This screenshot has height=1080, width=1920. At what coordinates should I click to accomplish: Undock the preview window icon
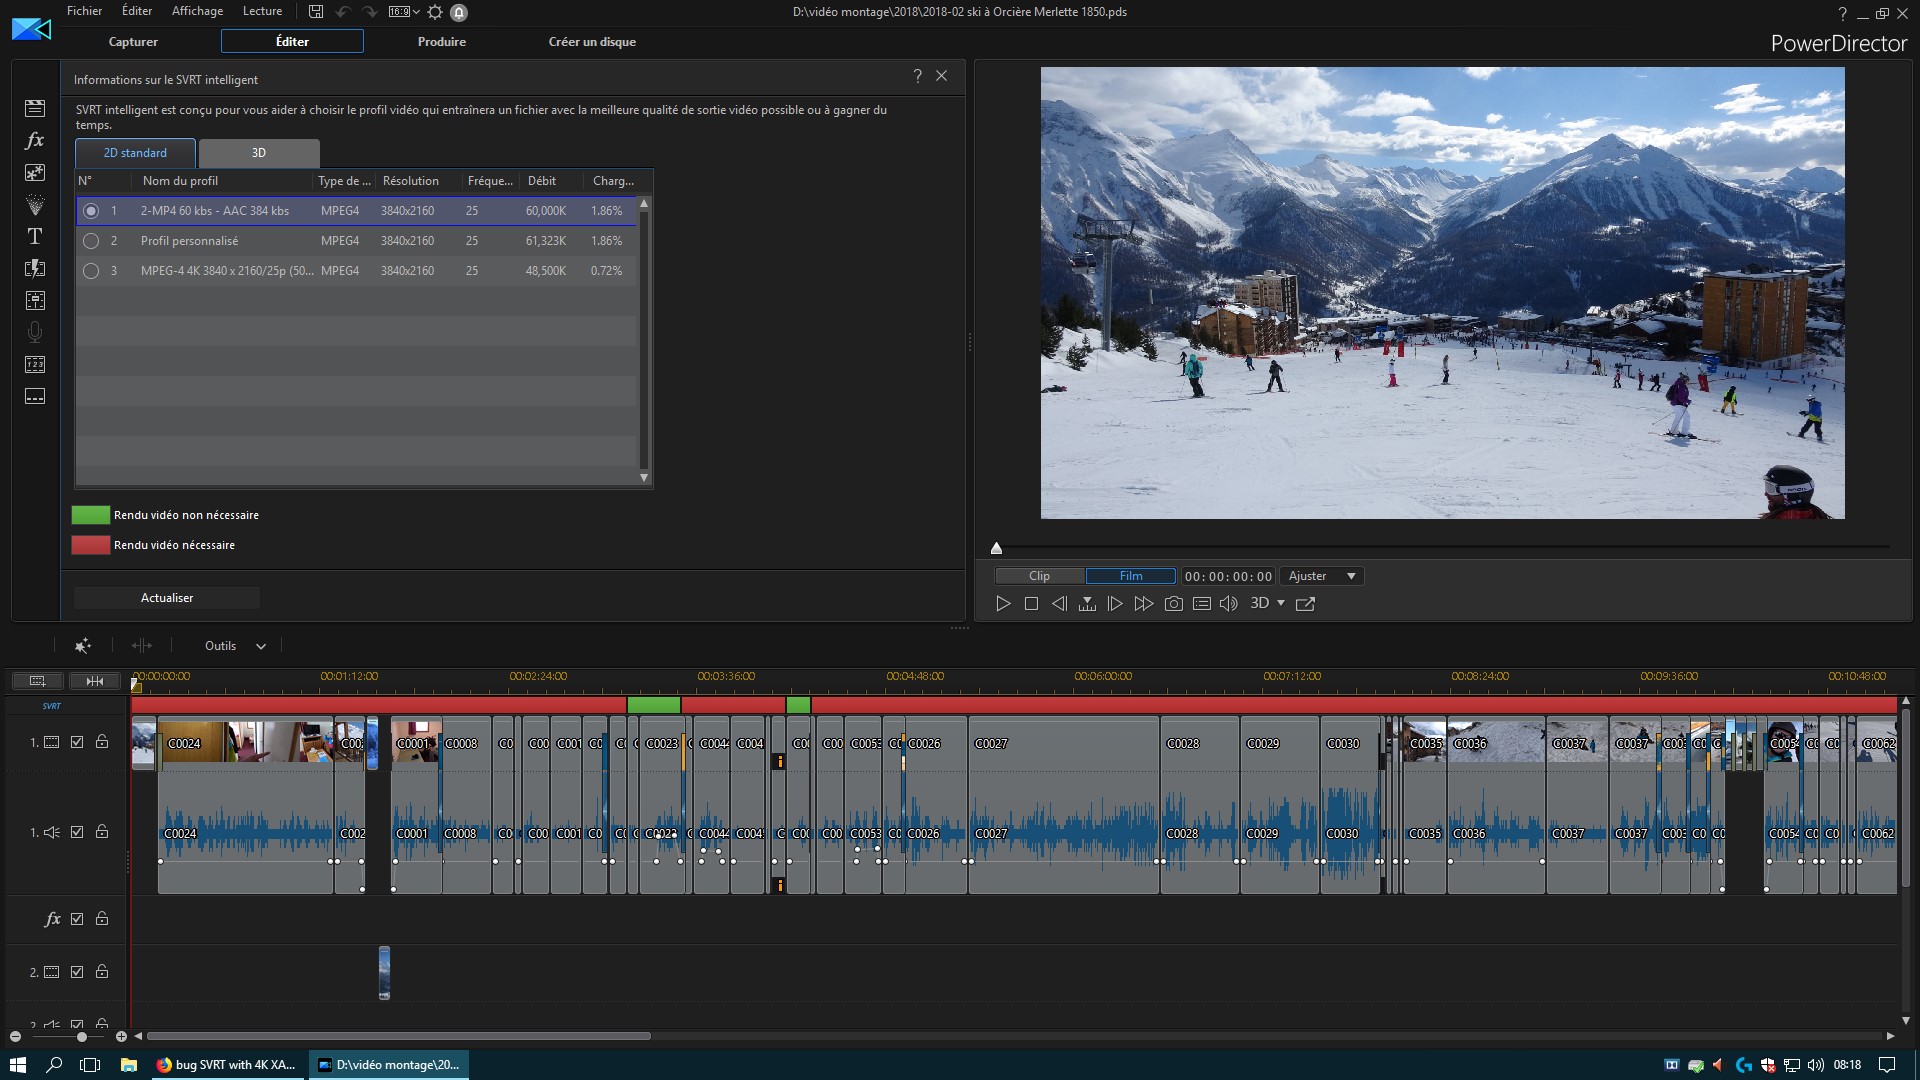(1305, 604)
